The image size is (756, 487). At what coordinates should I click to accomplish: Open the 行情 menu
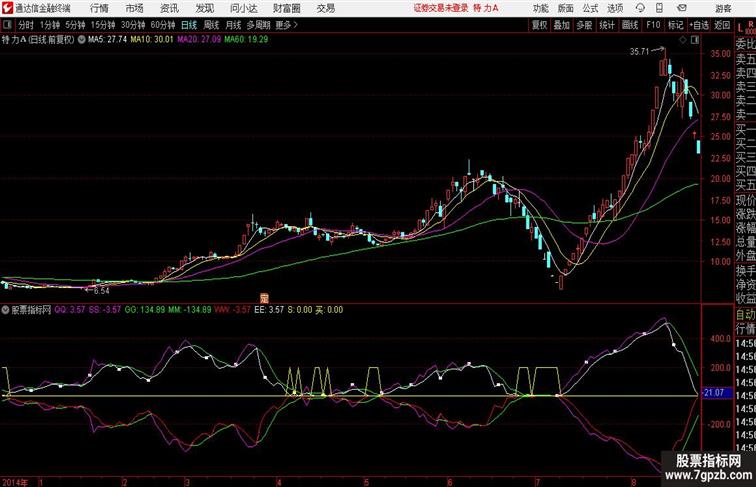(99, 8)
